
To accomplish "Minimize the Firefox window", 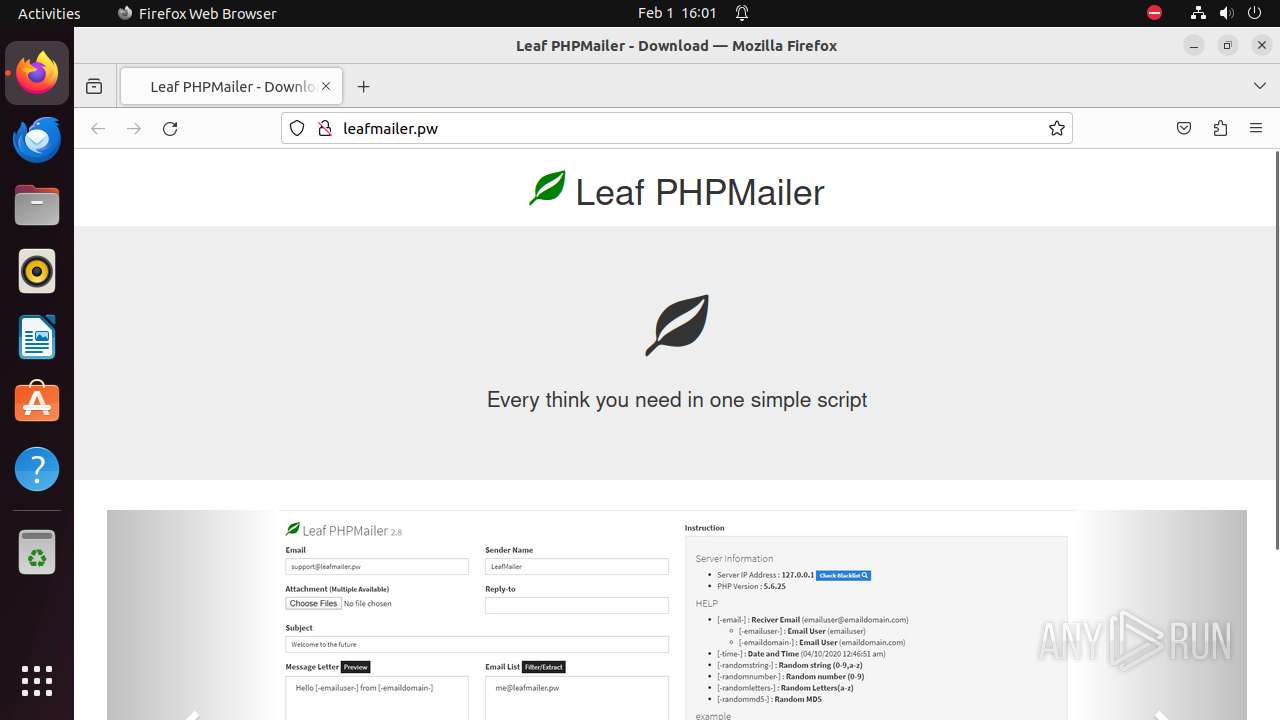I will [x=1194, y=45].
